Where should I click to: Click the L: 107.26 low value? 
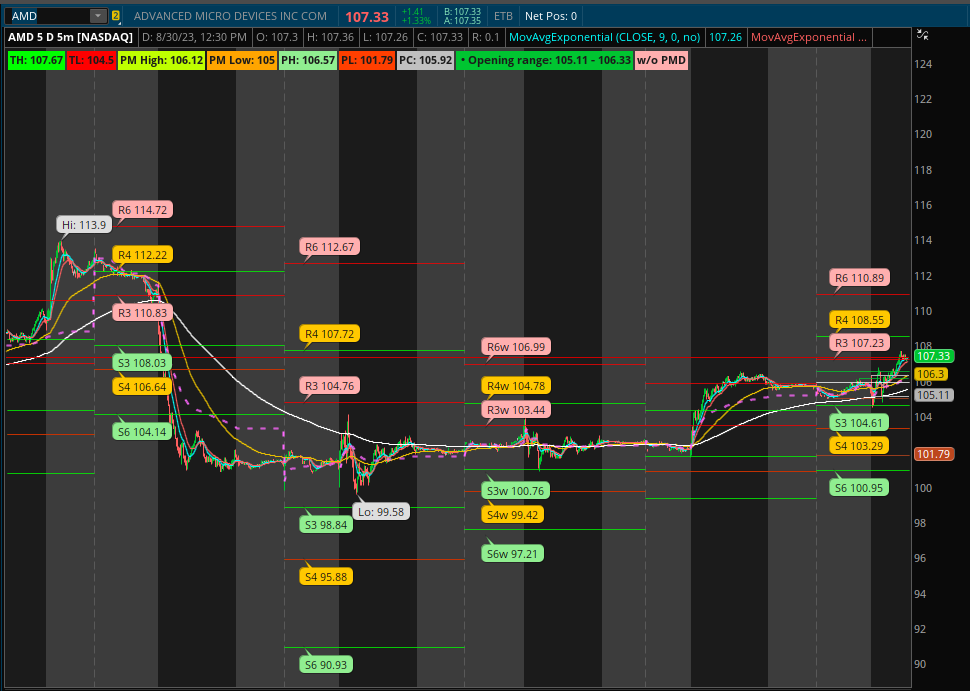(x=386, y=37)
